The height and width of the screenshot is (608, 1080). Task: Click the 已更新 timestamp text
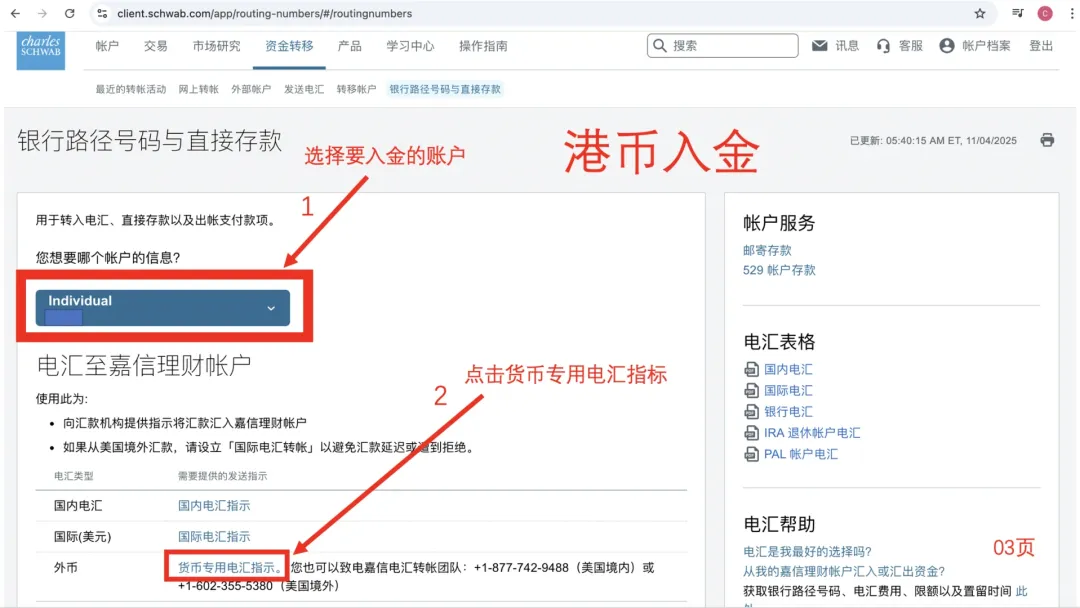933,140
